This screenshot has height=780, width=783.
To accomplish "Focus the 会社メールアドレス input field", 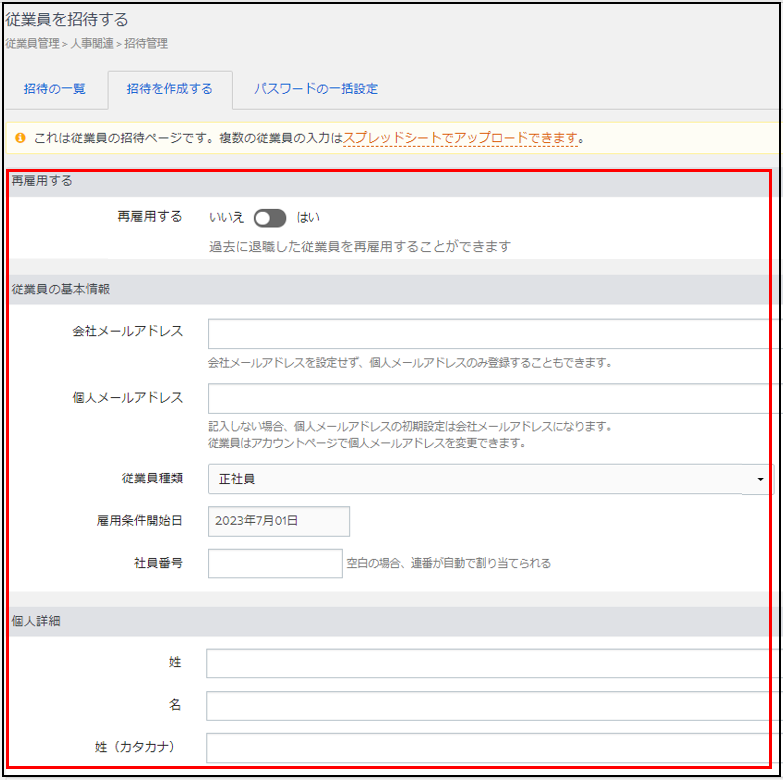I will point(490,334).
